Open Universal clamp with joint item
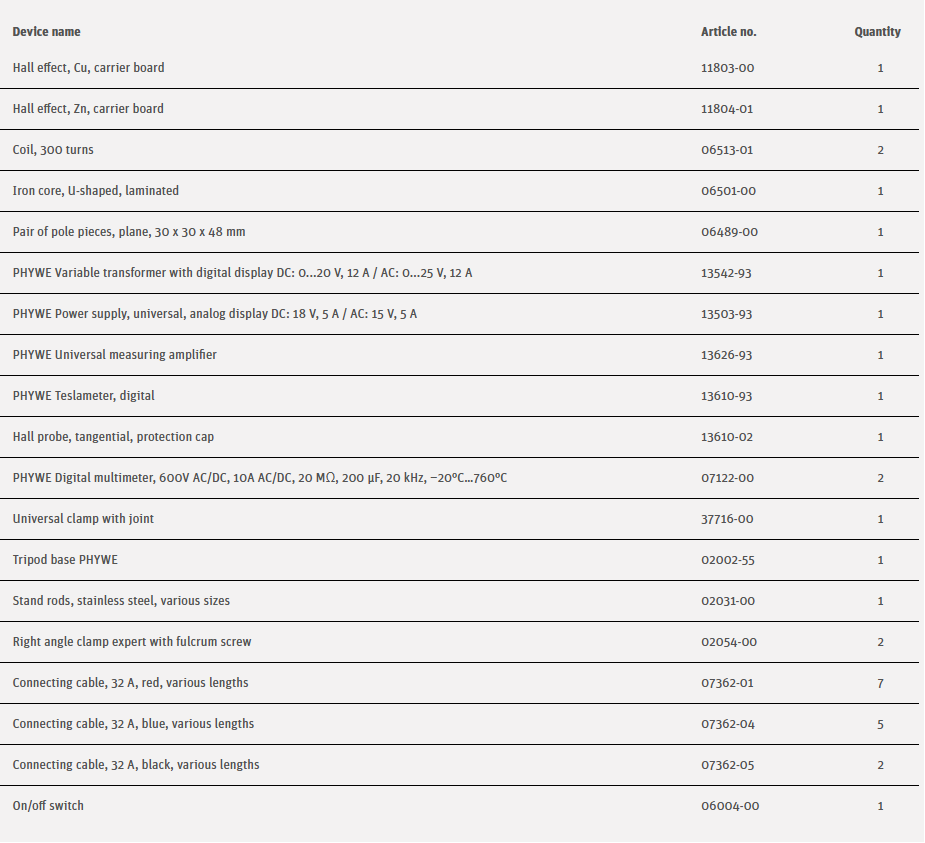Viewport: 925px width, 843px height. coord(83,519)
